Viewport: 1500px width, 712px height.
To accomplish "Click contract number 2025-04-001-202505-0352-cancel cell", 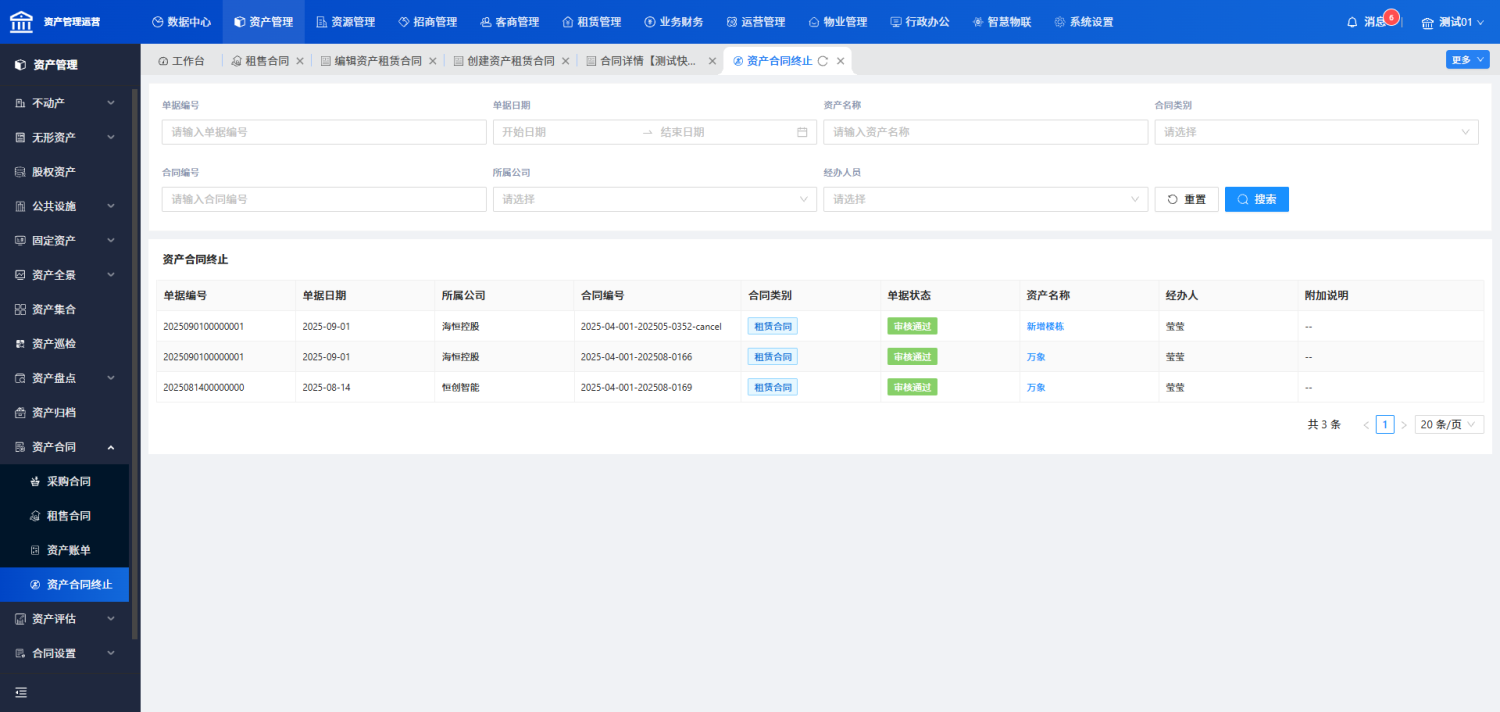I will tap(651, 327).
